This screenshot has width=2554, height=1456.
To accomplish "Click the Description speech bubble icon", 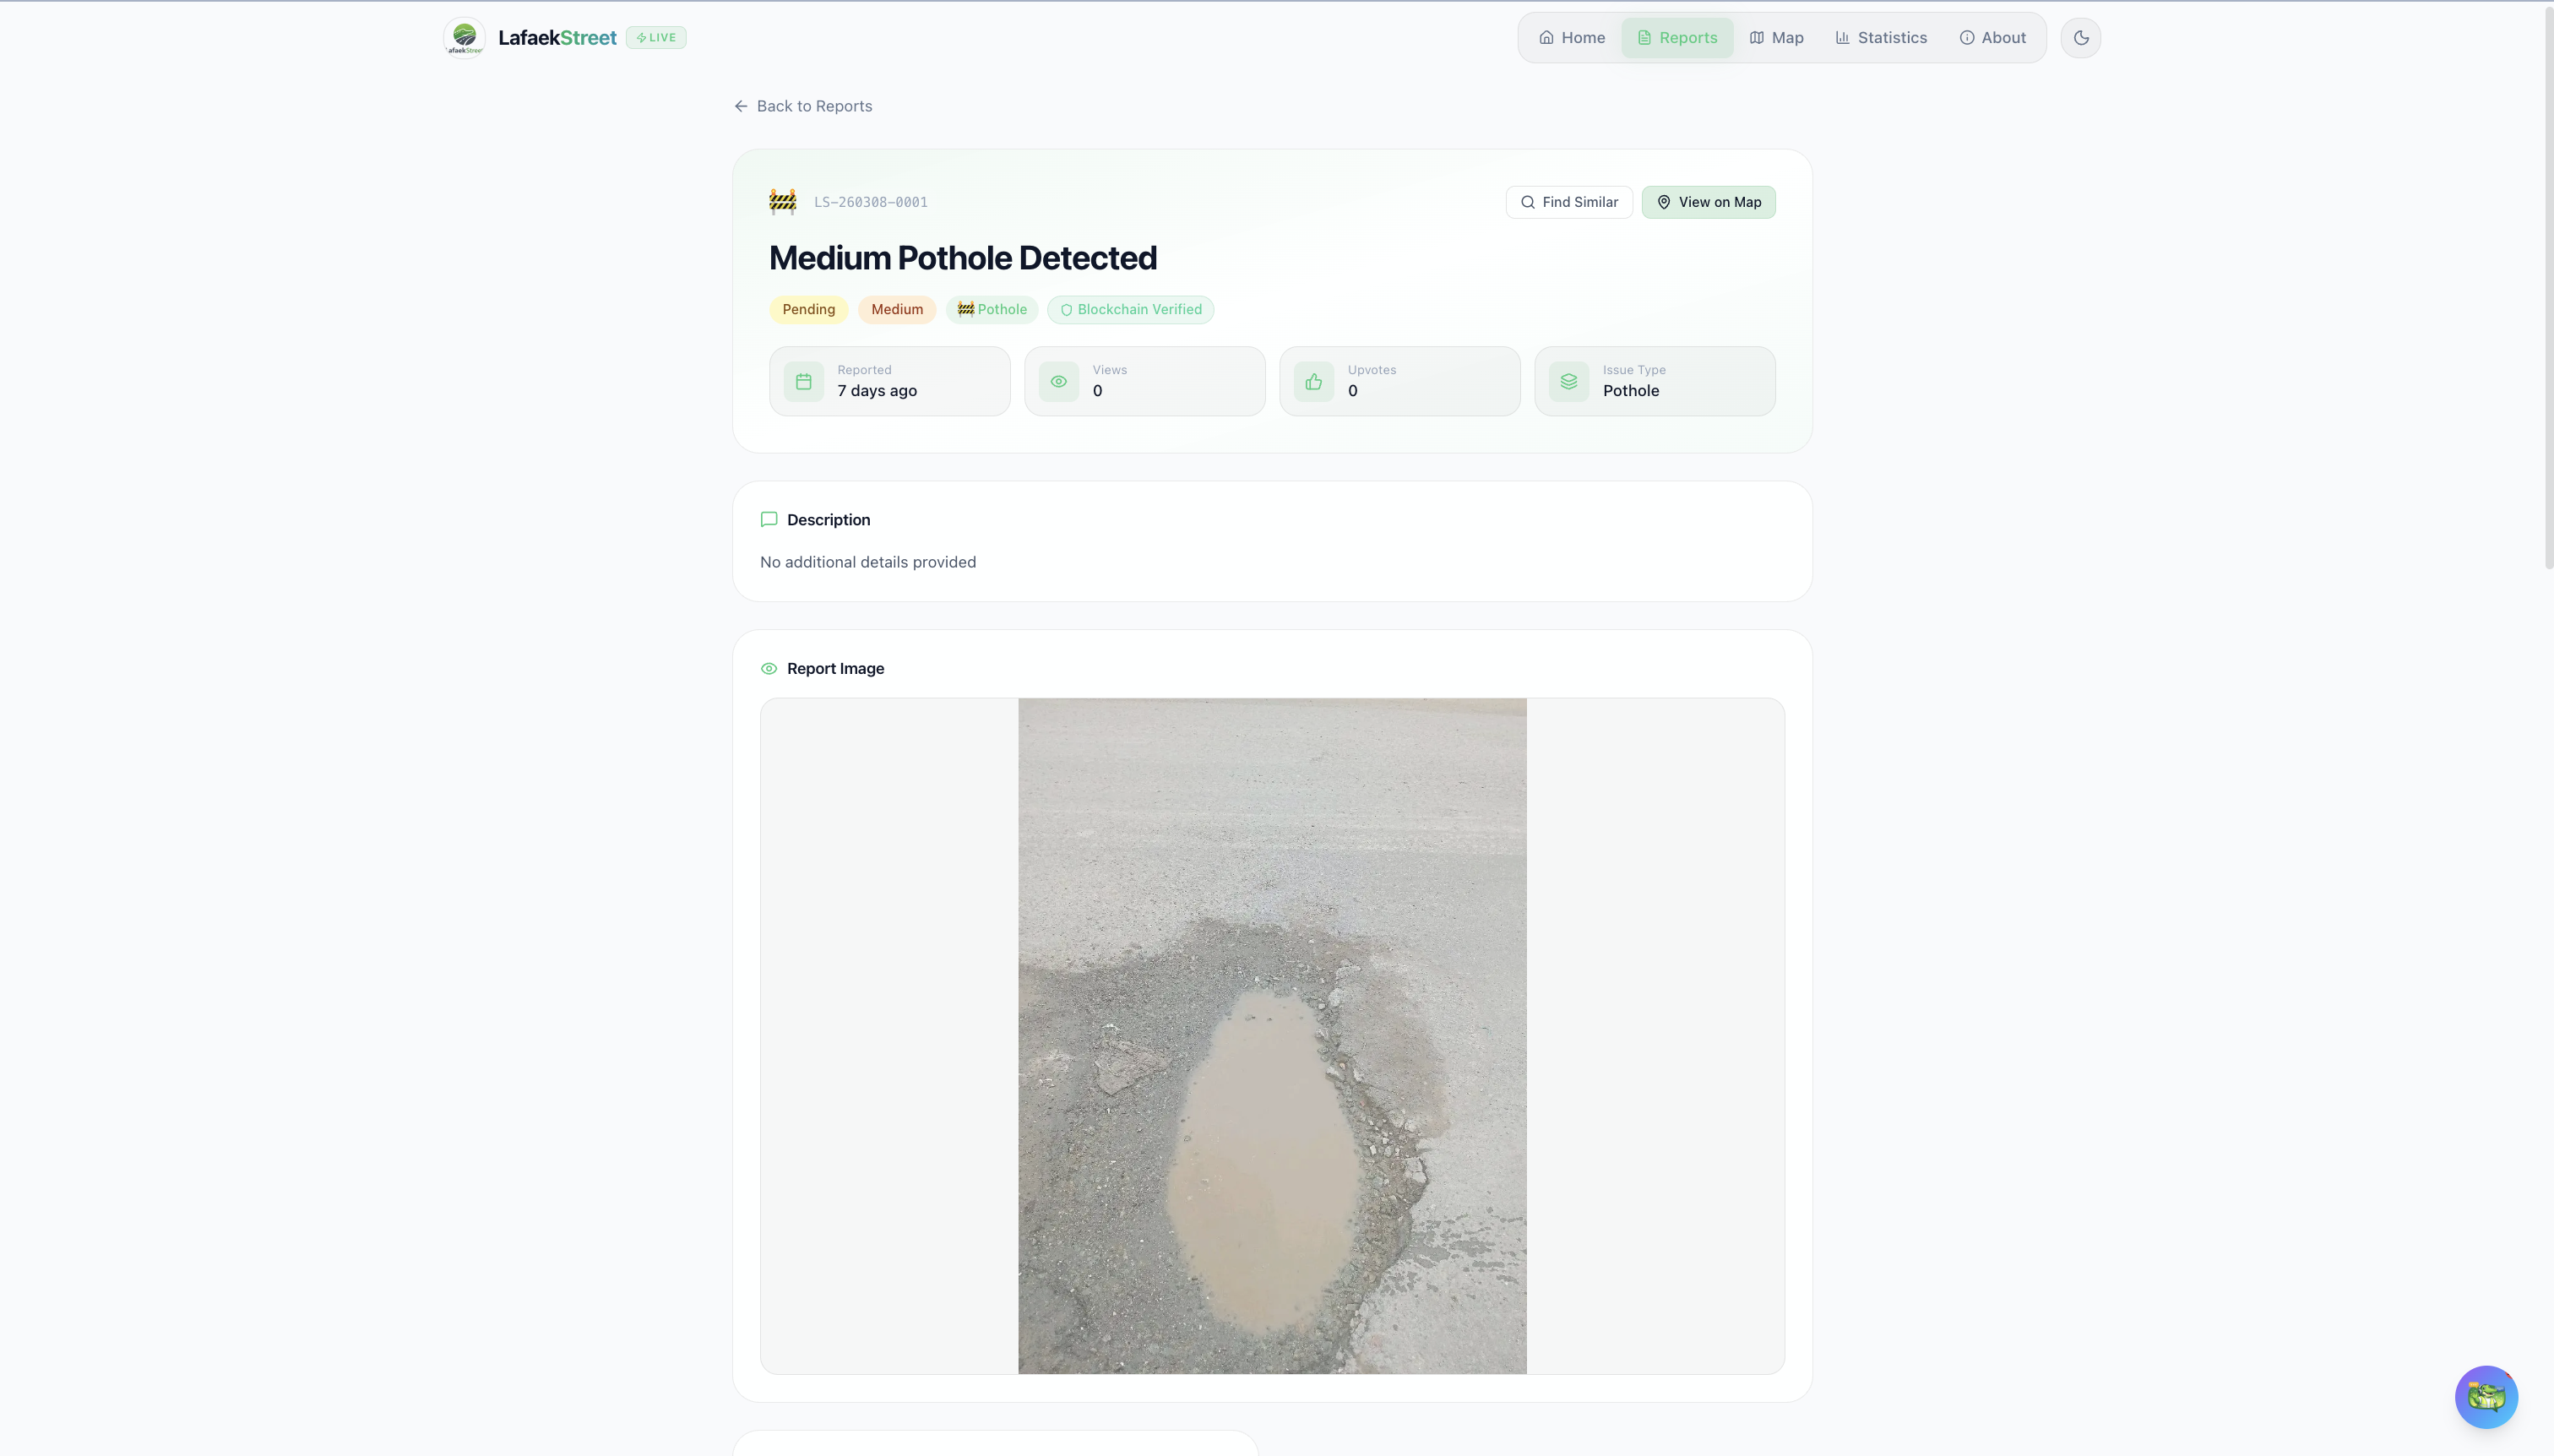I will [769, 520].
